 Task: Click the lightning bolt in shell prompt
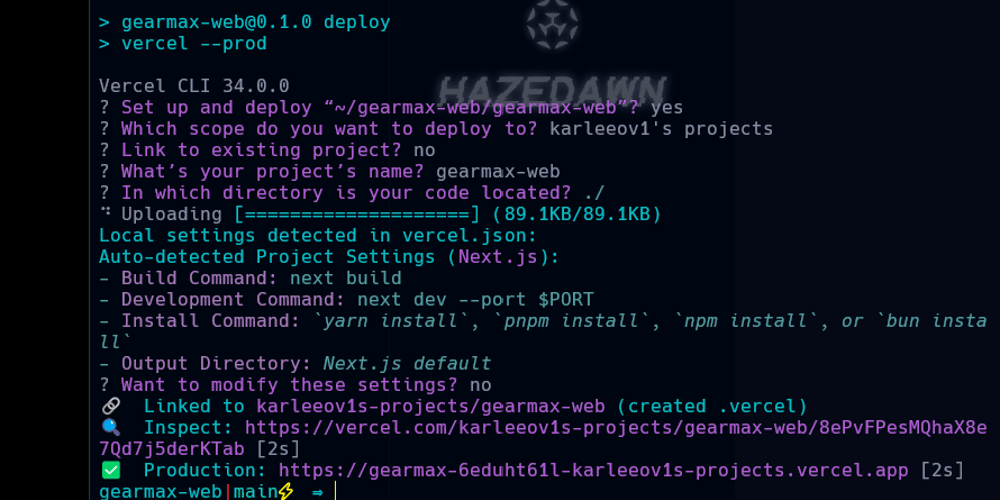coord(286,492)
